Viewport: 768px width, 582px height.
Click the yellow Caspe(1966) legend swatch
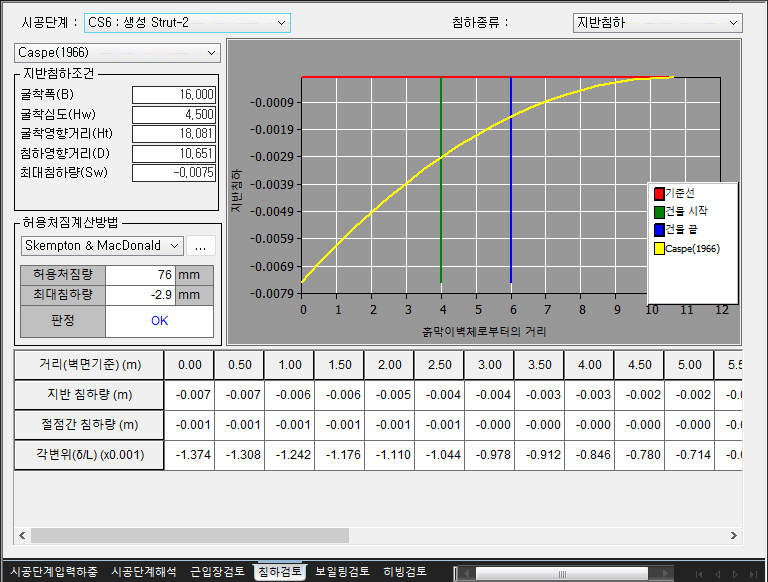point(659,248)
